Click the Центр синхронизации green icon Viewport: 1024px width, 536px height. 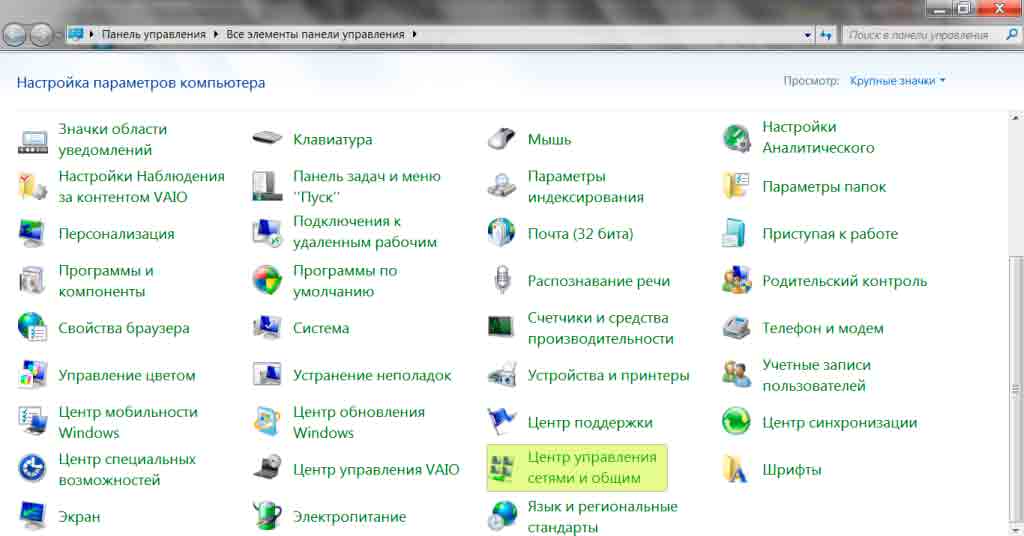pos(737,422)
